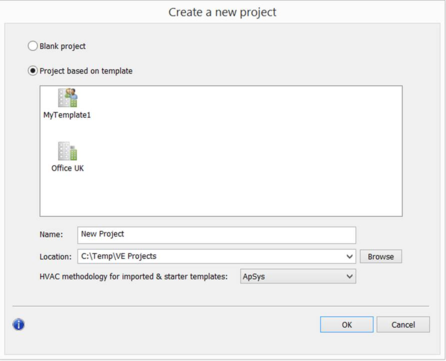This screenshot has width=446, height=361.
Task: Select the Office UK building icon
Action: pyautogui.click(x=67, y=151)
